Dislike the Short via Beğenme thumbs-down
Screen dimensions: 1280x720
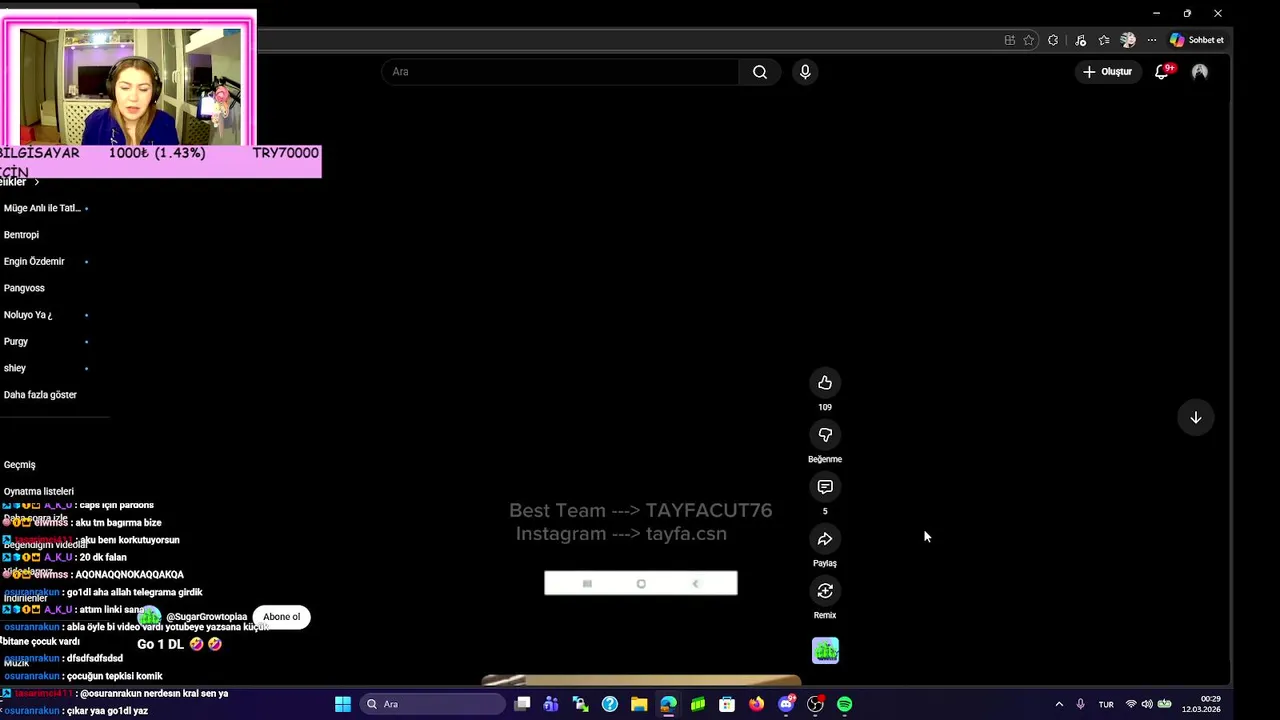click(x=825, y=435)
